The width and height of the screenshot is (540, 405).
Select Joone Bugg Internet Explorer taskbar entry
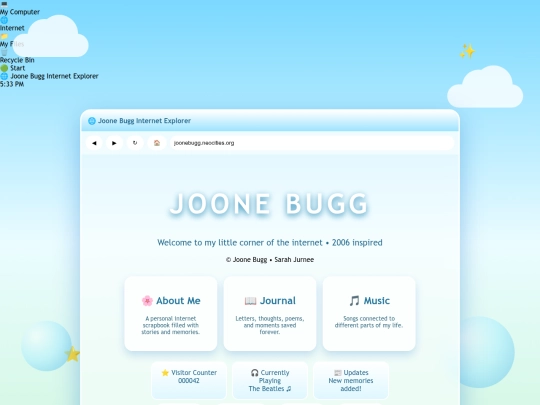pos(49,76)
